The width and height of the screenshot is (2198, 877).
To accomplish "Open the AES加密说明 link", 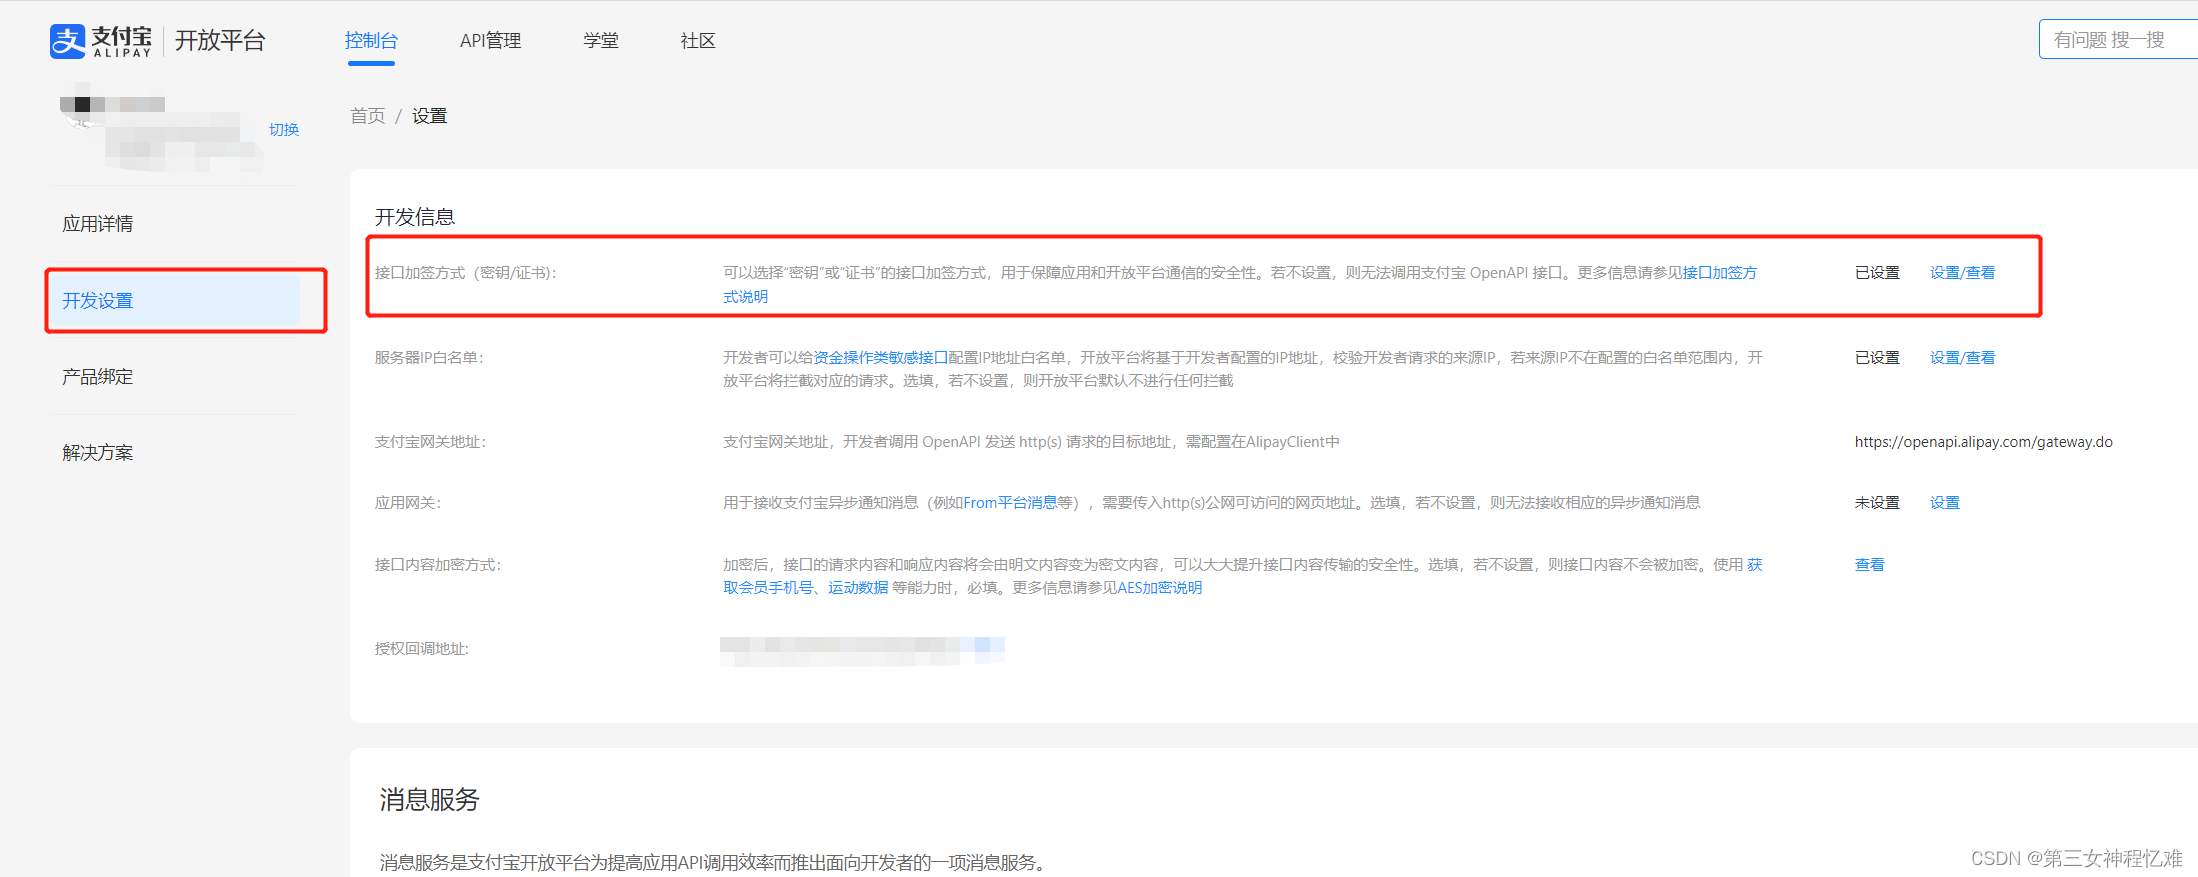I will pyautogui.click(x=1160, y=588).
